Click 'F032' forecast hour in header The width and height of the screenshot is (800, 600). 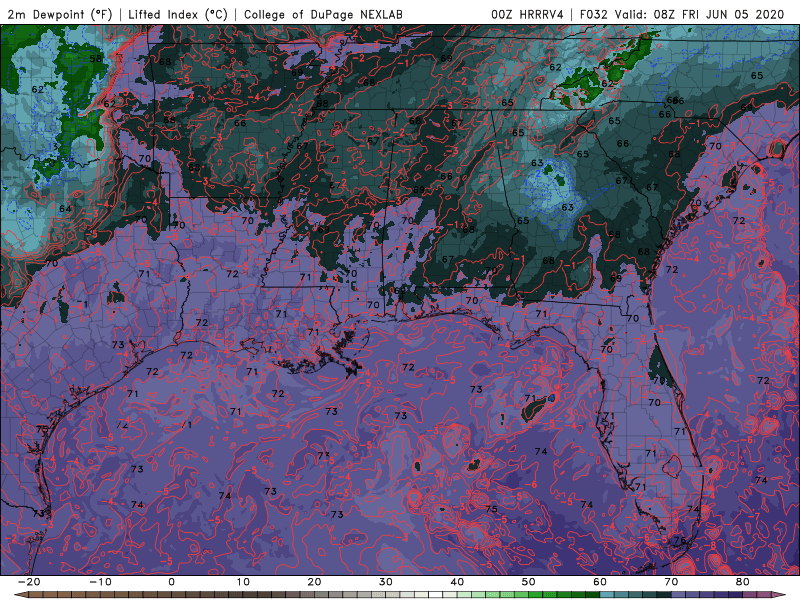pyautogui.click(x=593, y=15)
